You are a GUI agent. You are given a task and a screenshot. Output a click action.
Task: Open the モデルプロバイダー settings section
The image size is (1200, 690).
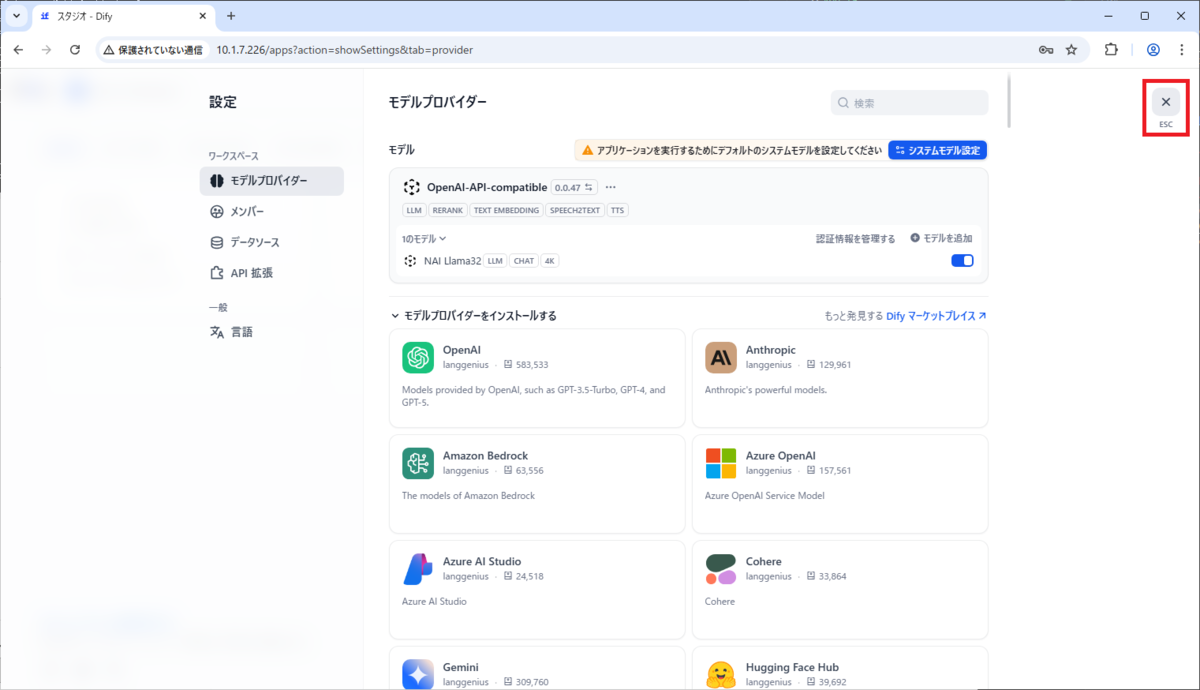[272, 181]
